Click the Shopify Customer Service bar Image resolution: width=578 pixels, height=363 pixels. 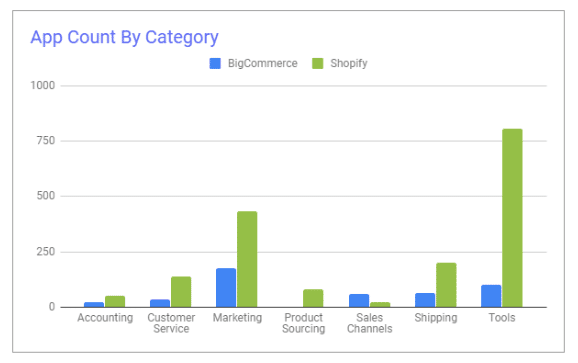pos(181,292)
